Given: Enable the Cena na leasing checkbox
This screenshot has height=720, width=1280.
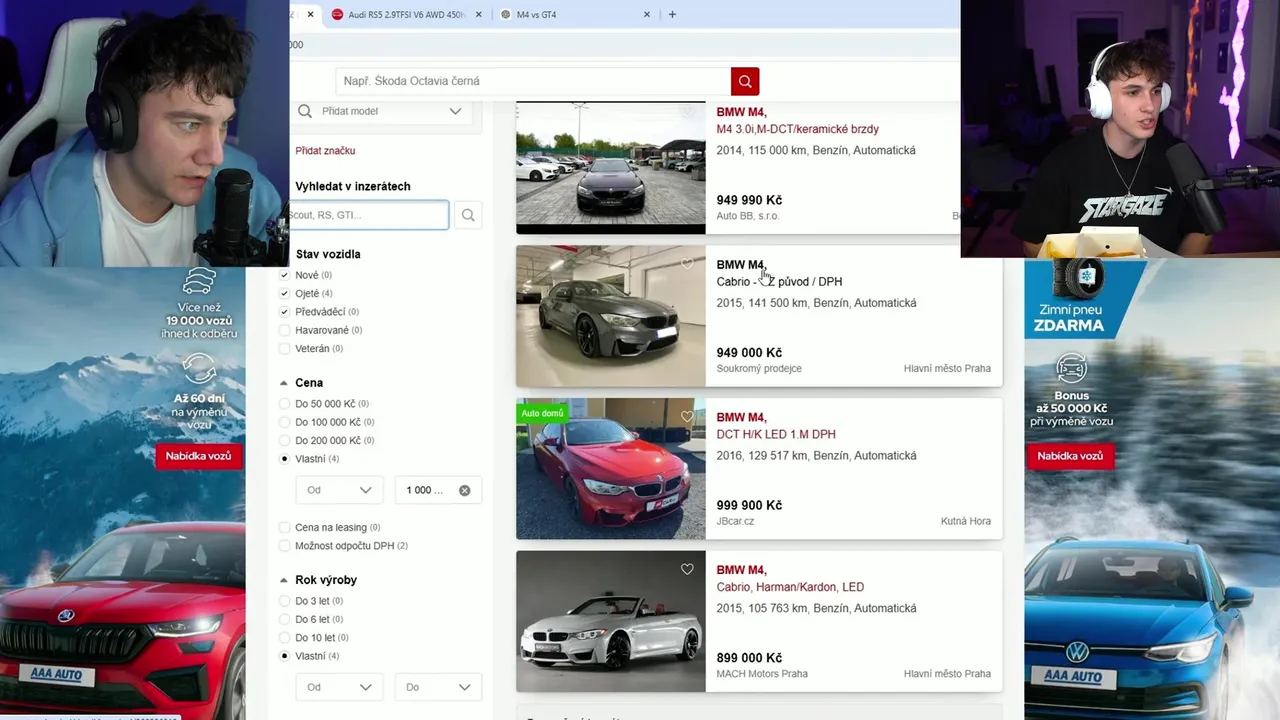Looking at the screenshot, I should click(x=285, y=527).
